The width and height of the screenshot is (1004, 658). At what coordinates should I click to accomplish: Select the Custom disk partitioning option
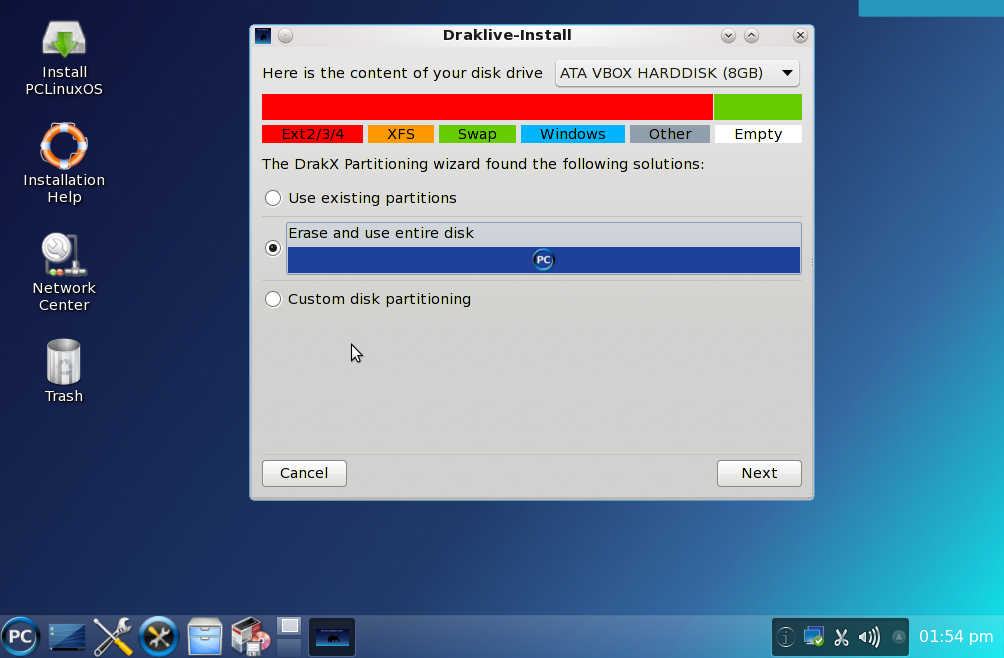coord(368,299)
